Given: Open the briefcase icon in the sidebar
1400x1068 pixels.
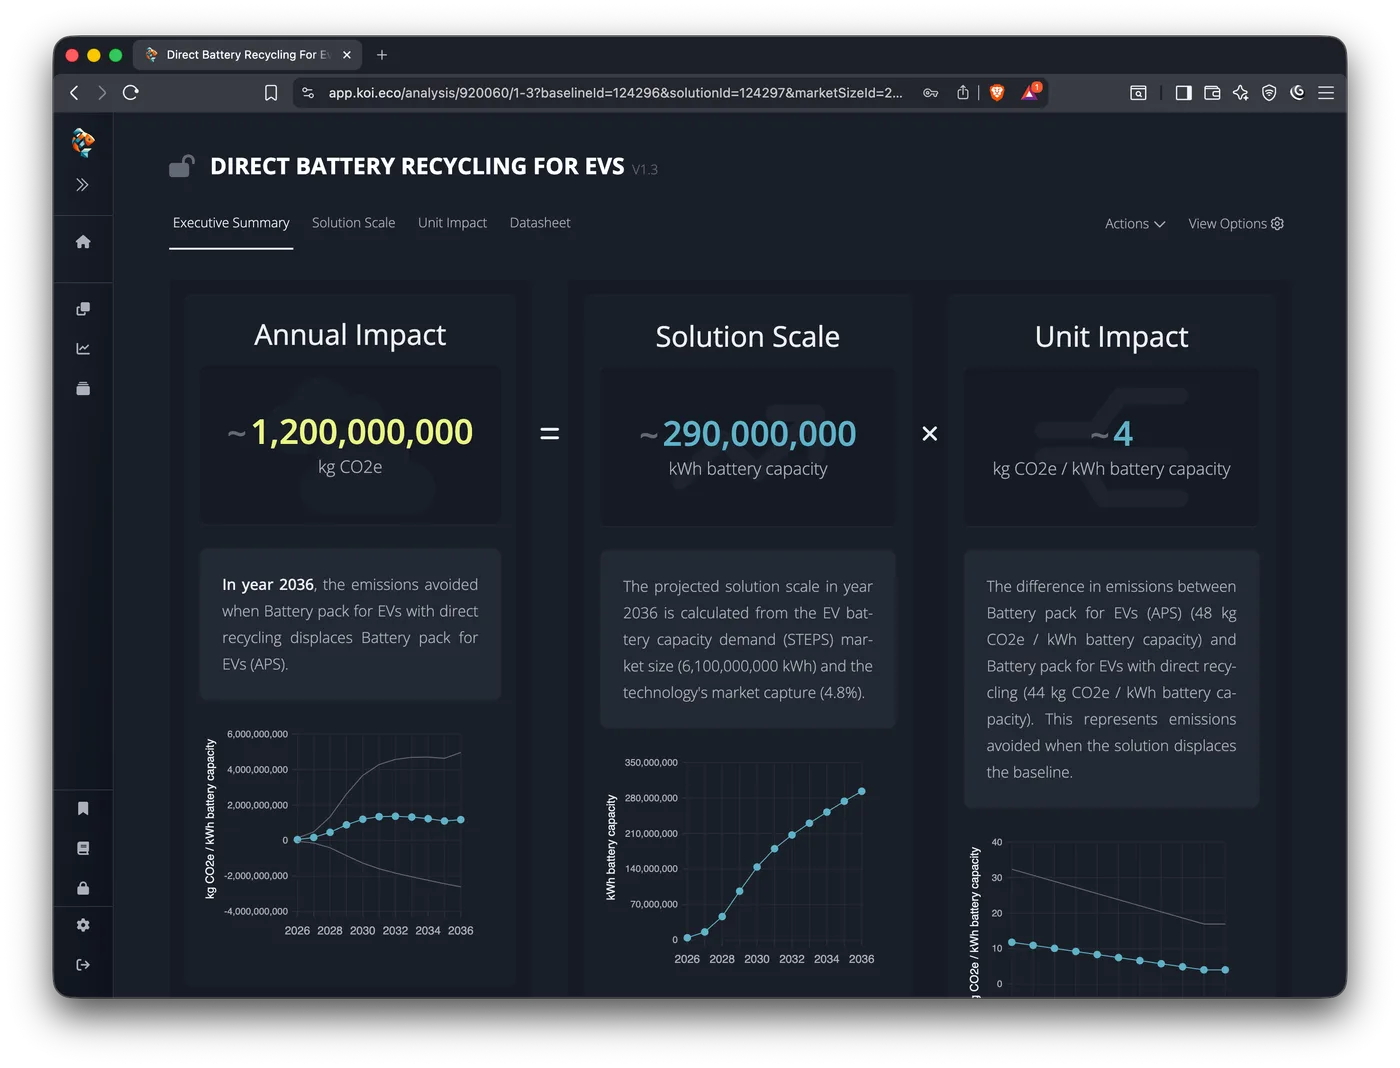Looking at the screenshot, I should pyautogui.click(x=84, y=388).
